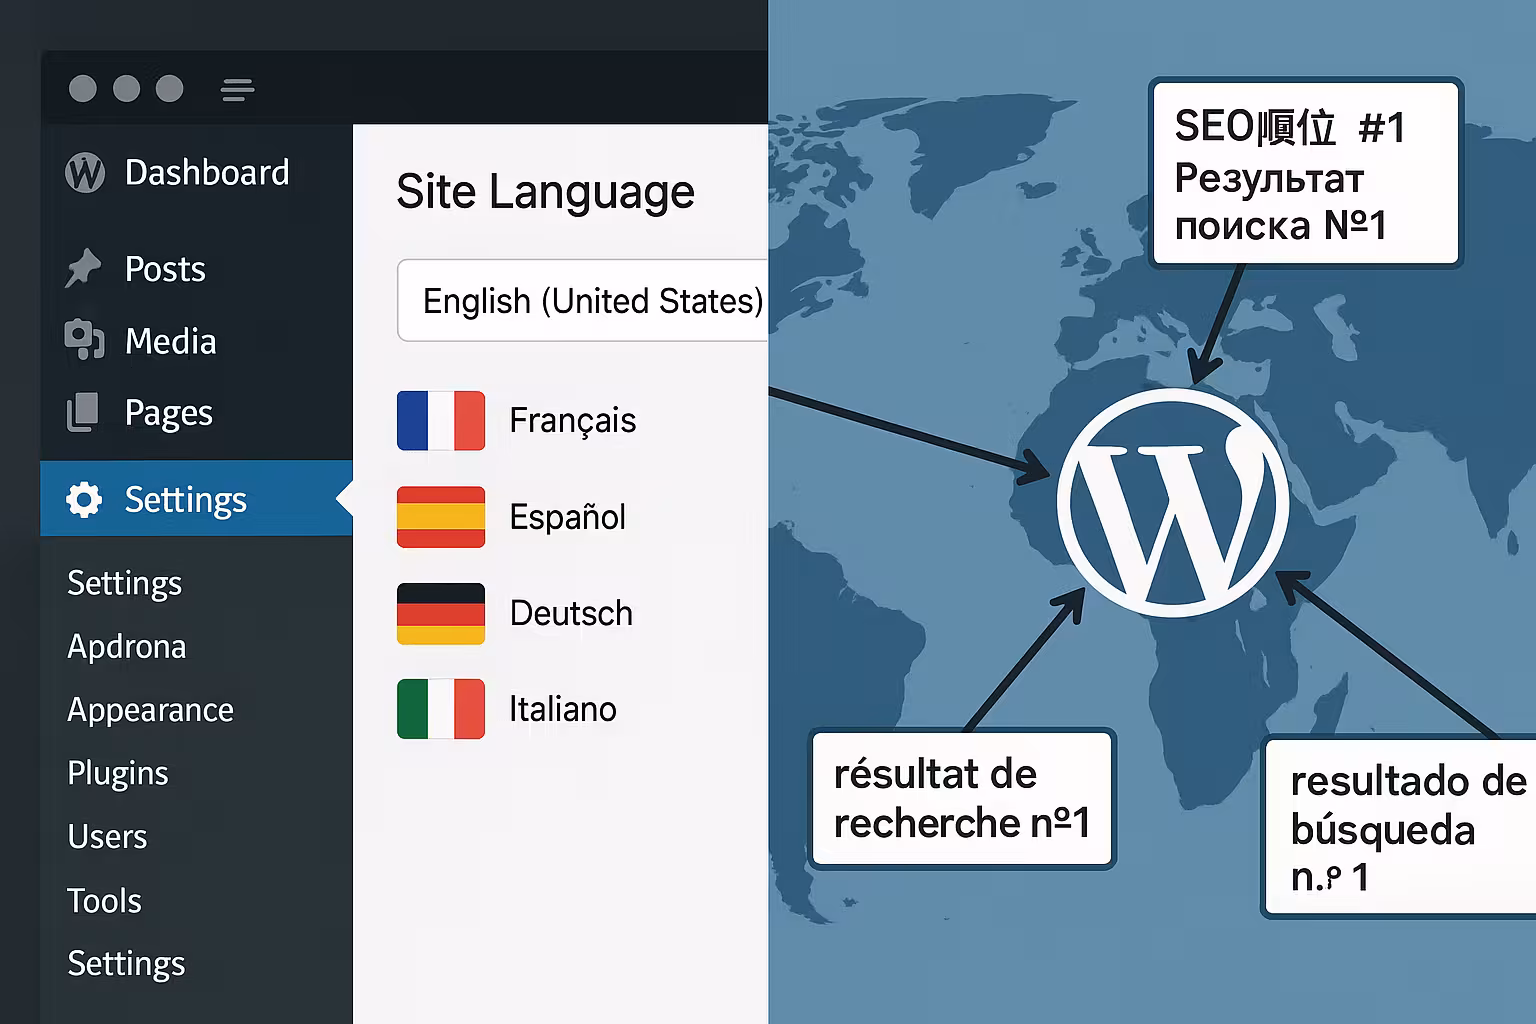This screenshot has width=1536, height=1024.
Task: Click the gear icon in highlighted Settings
Action: coord(84,499)
